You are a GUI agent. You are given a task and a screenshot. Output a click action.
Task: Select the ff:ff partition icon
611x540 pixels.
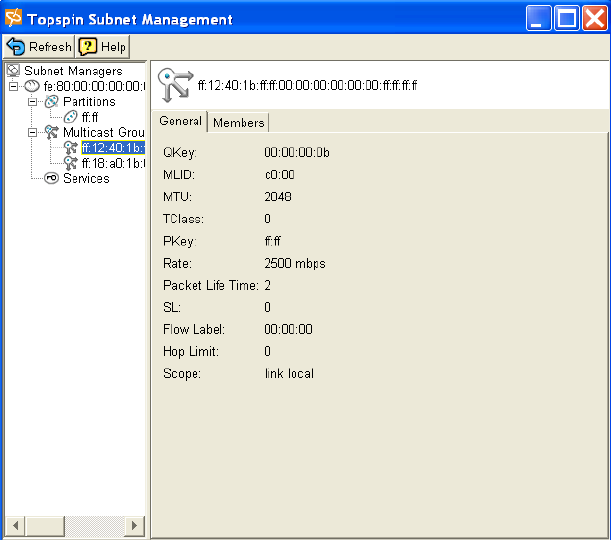70,117
